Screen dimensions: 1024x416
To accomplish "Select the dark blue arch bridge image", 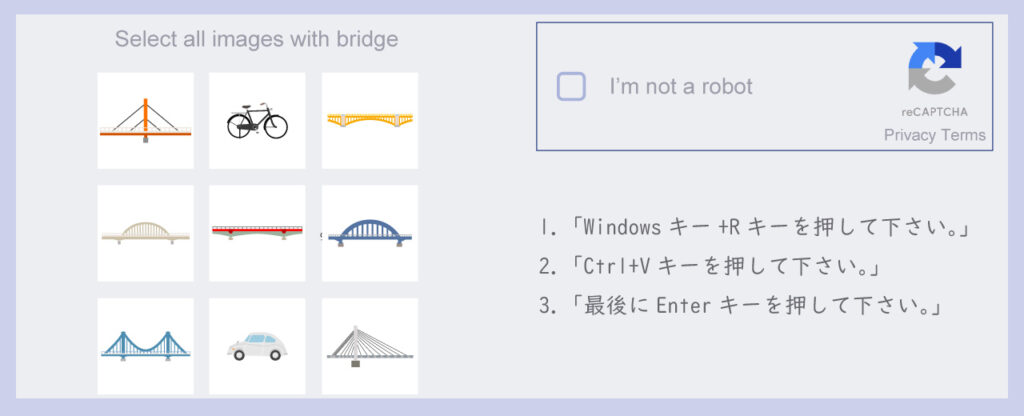I will click(369, 233).
